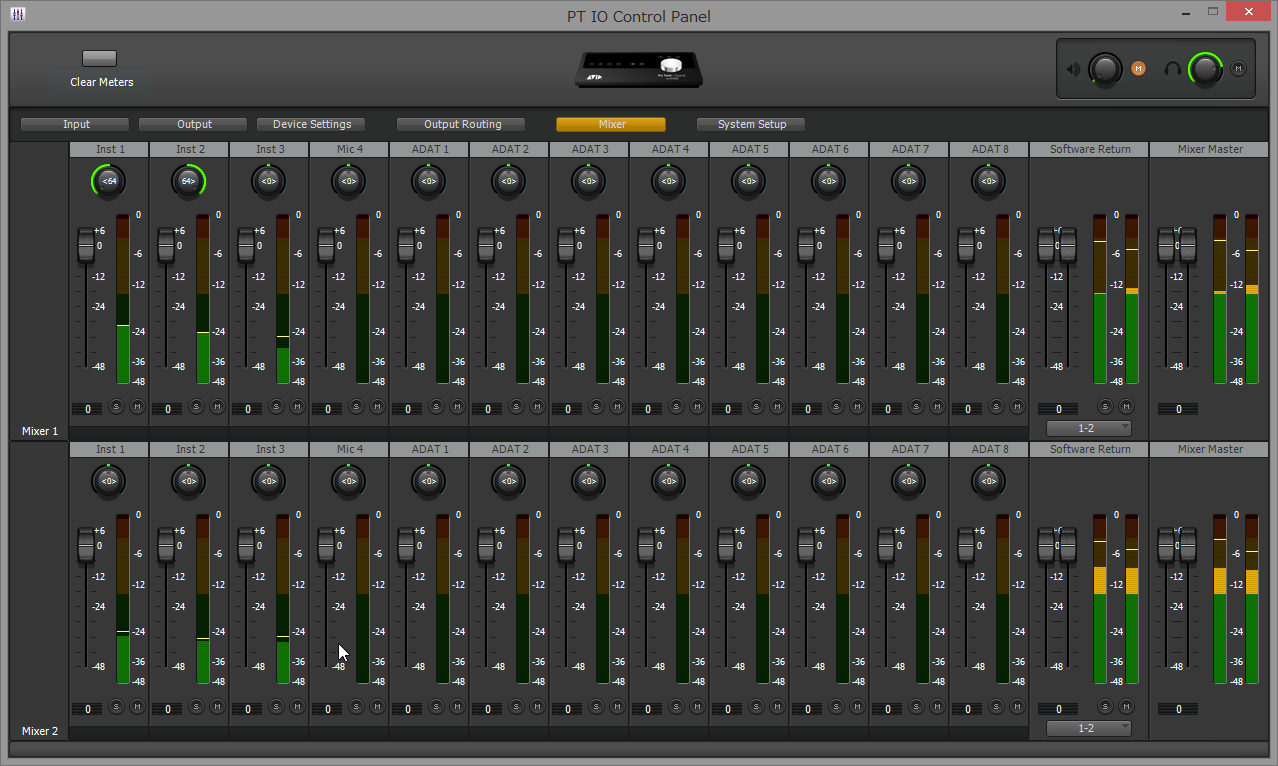Click Mixer 2 ADAT 7 level value field
The height and width of the screenshot is (766, 1278).
(887, 709)
